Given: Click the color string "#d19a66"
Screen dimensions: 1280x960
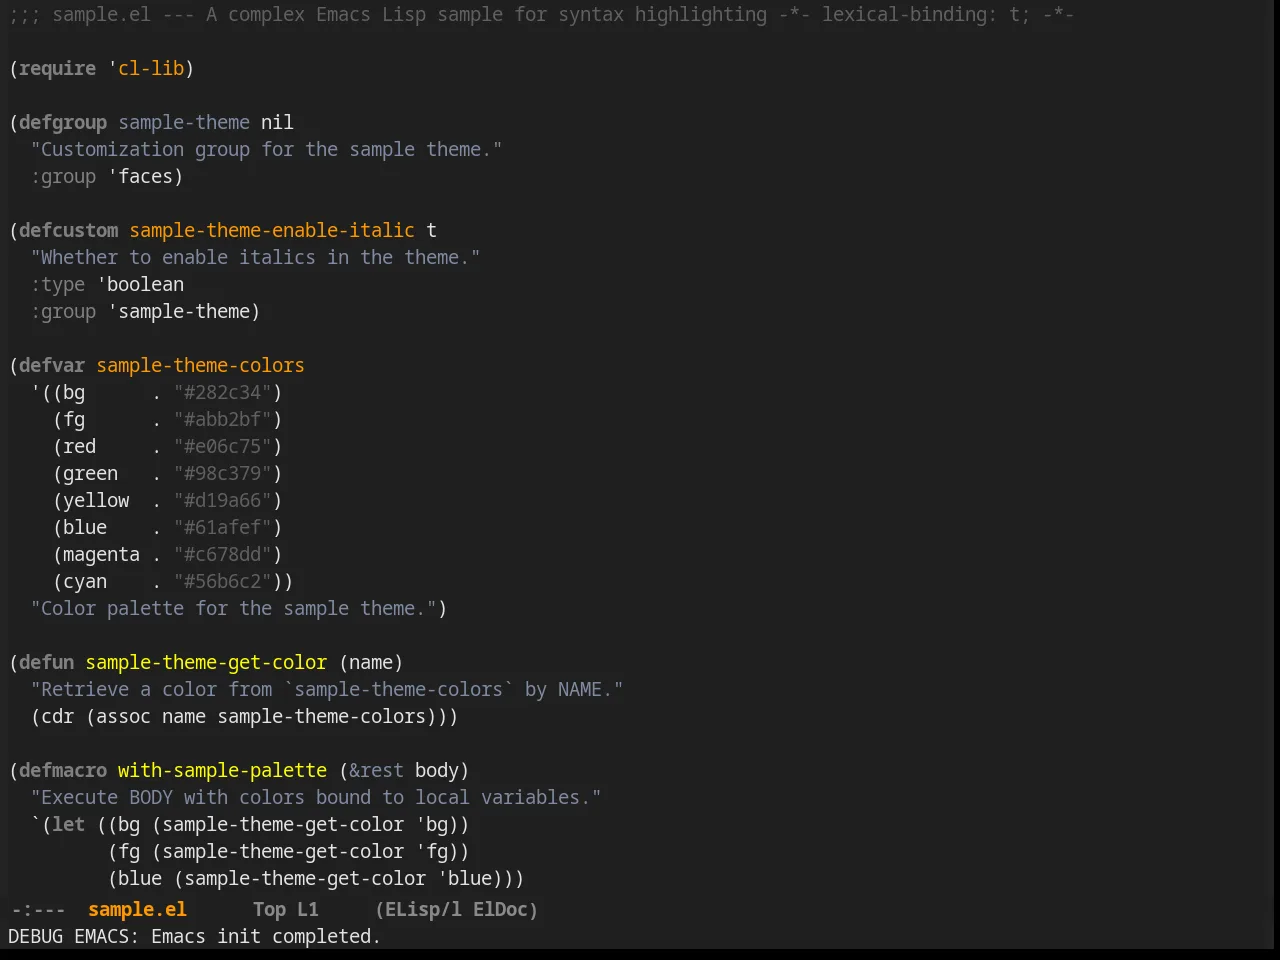Looking at the screenshot, I should pos(223,500).
